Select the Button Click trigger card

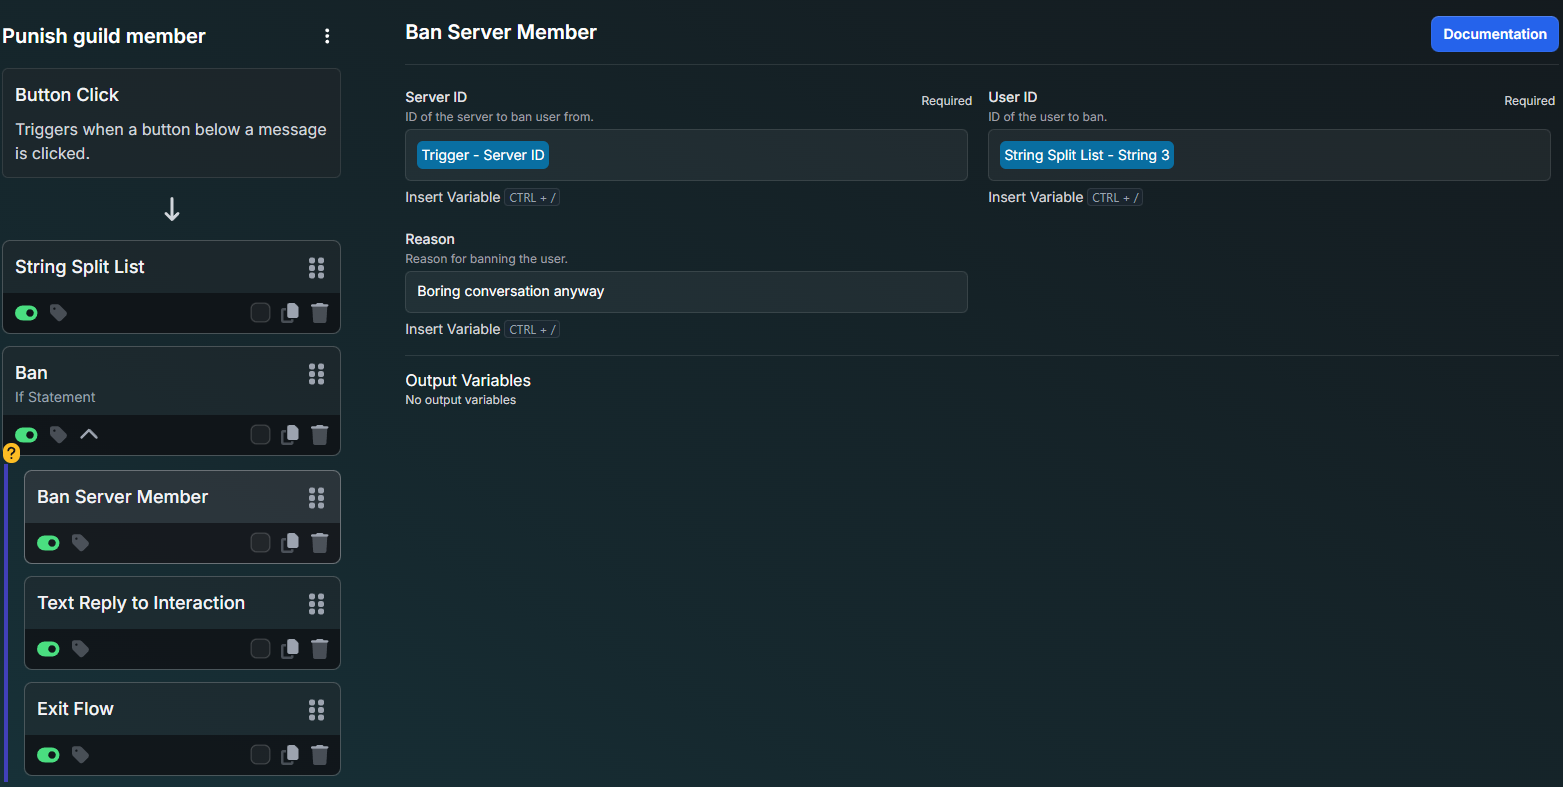171,123
